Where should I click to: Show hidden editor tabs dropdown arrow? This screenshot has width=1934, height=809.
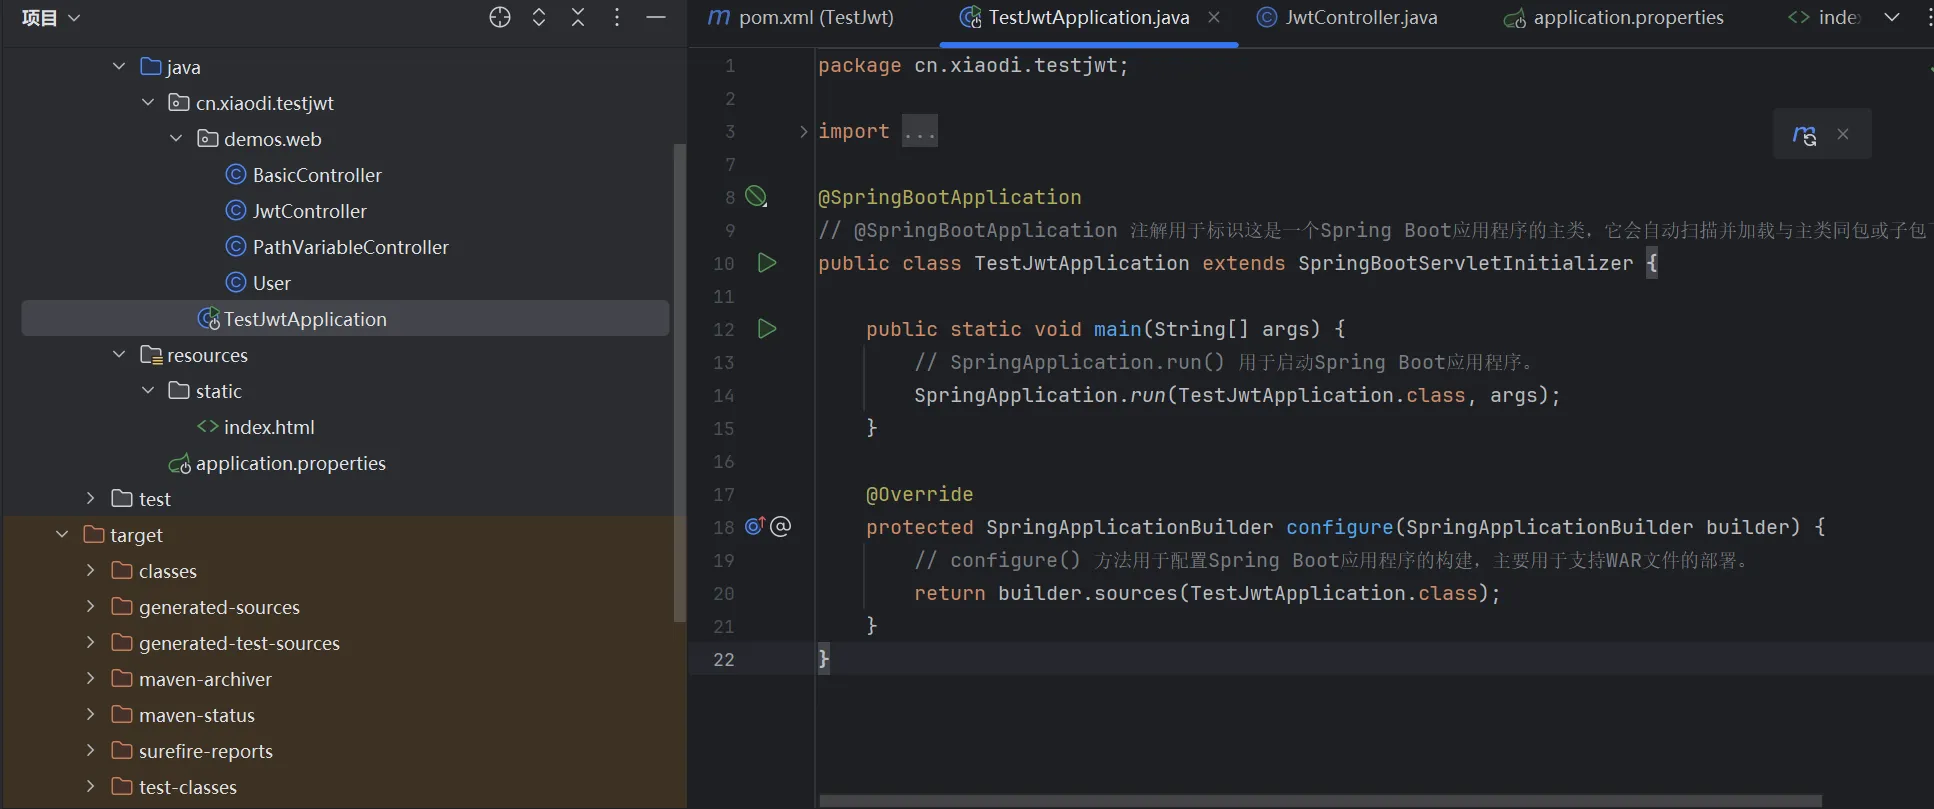coord(1892,17)
